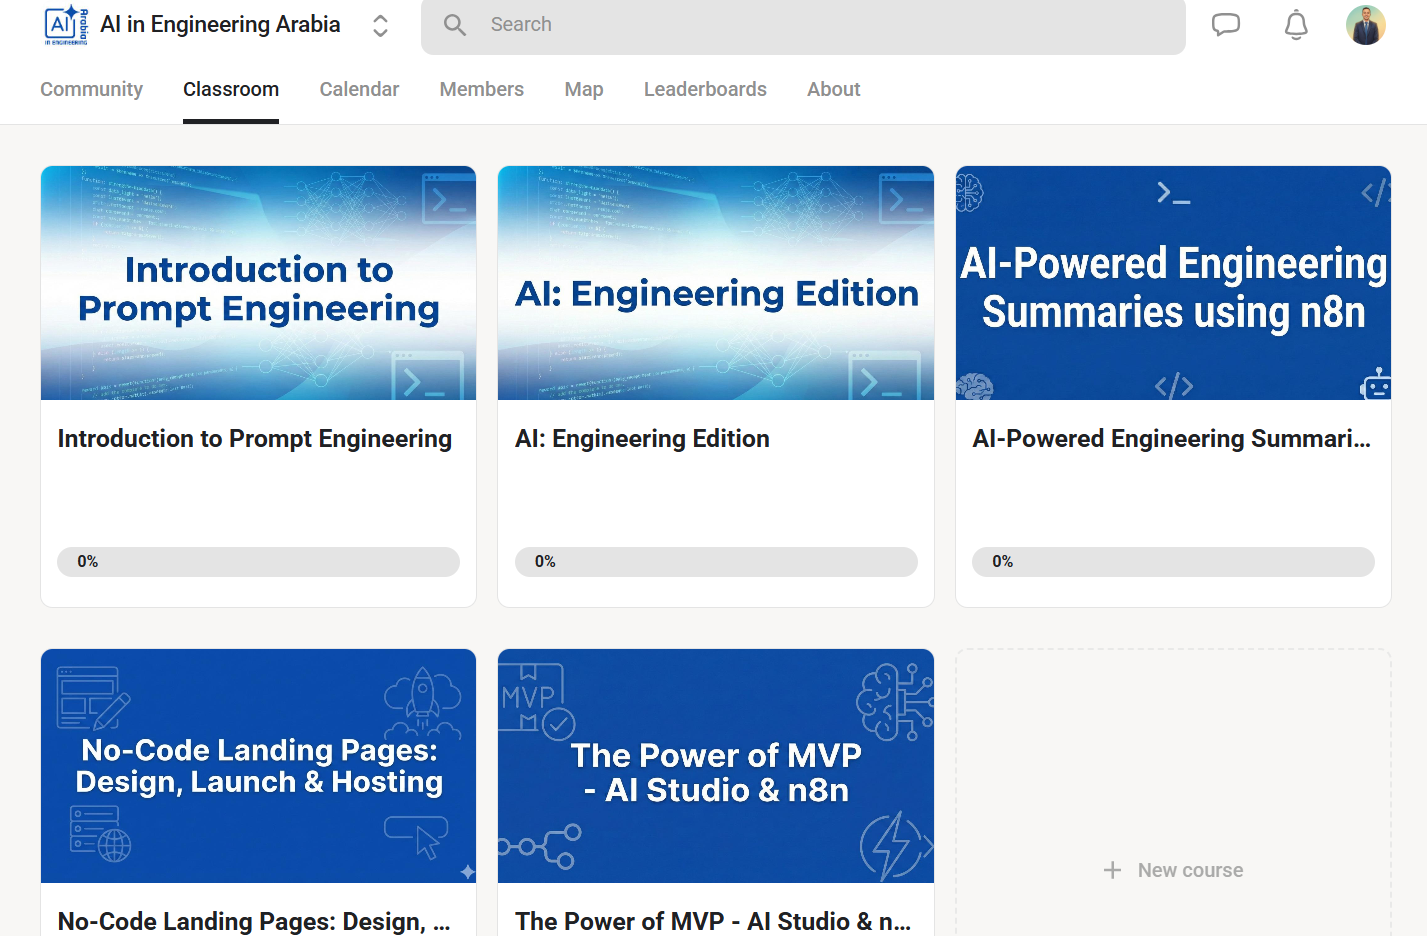
Task: Open the Calendar tab
Action: pos(359,89)
